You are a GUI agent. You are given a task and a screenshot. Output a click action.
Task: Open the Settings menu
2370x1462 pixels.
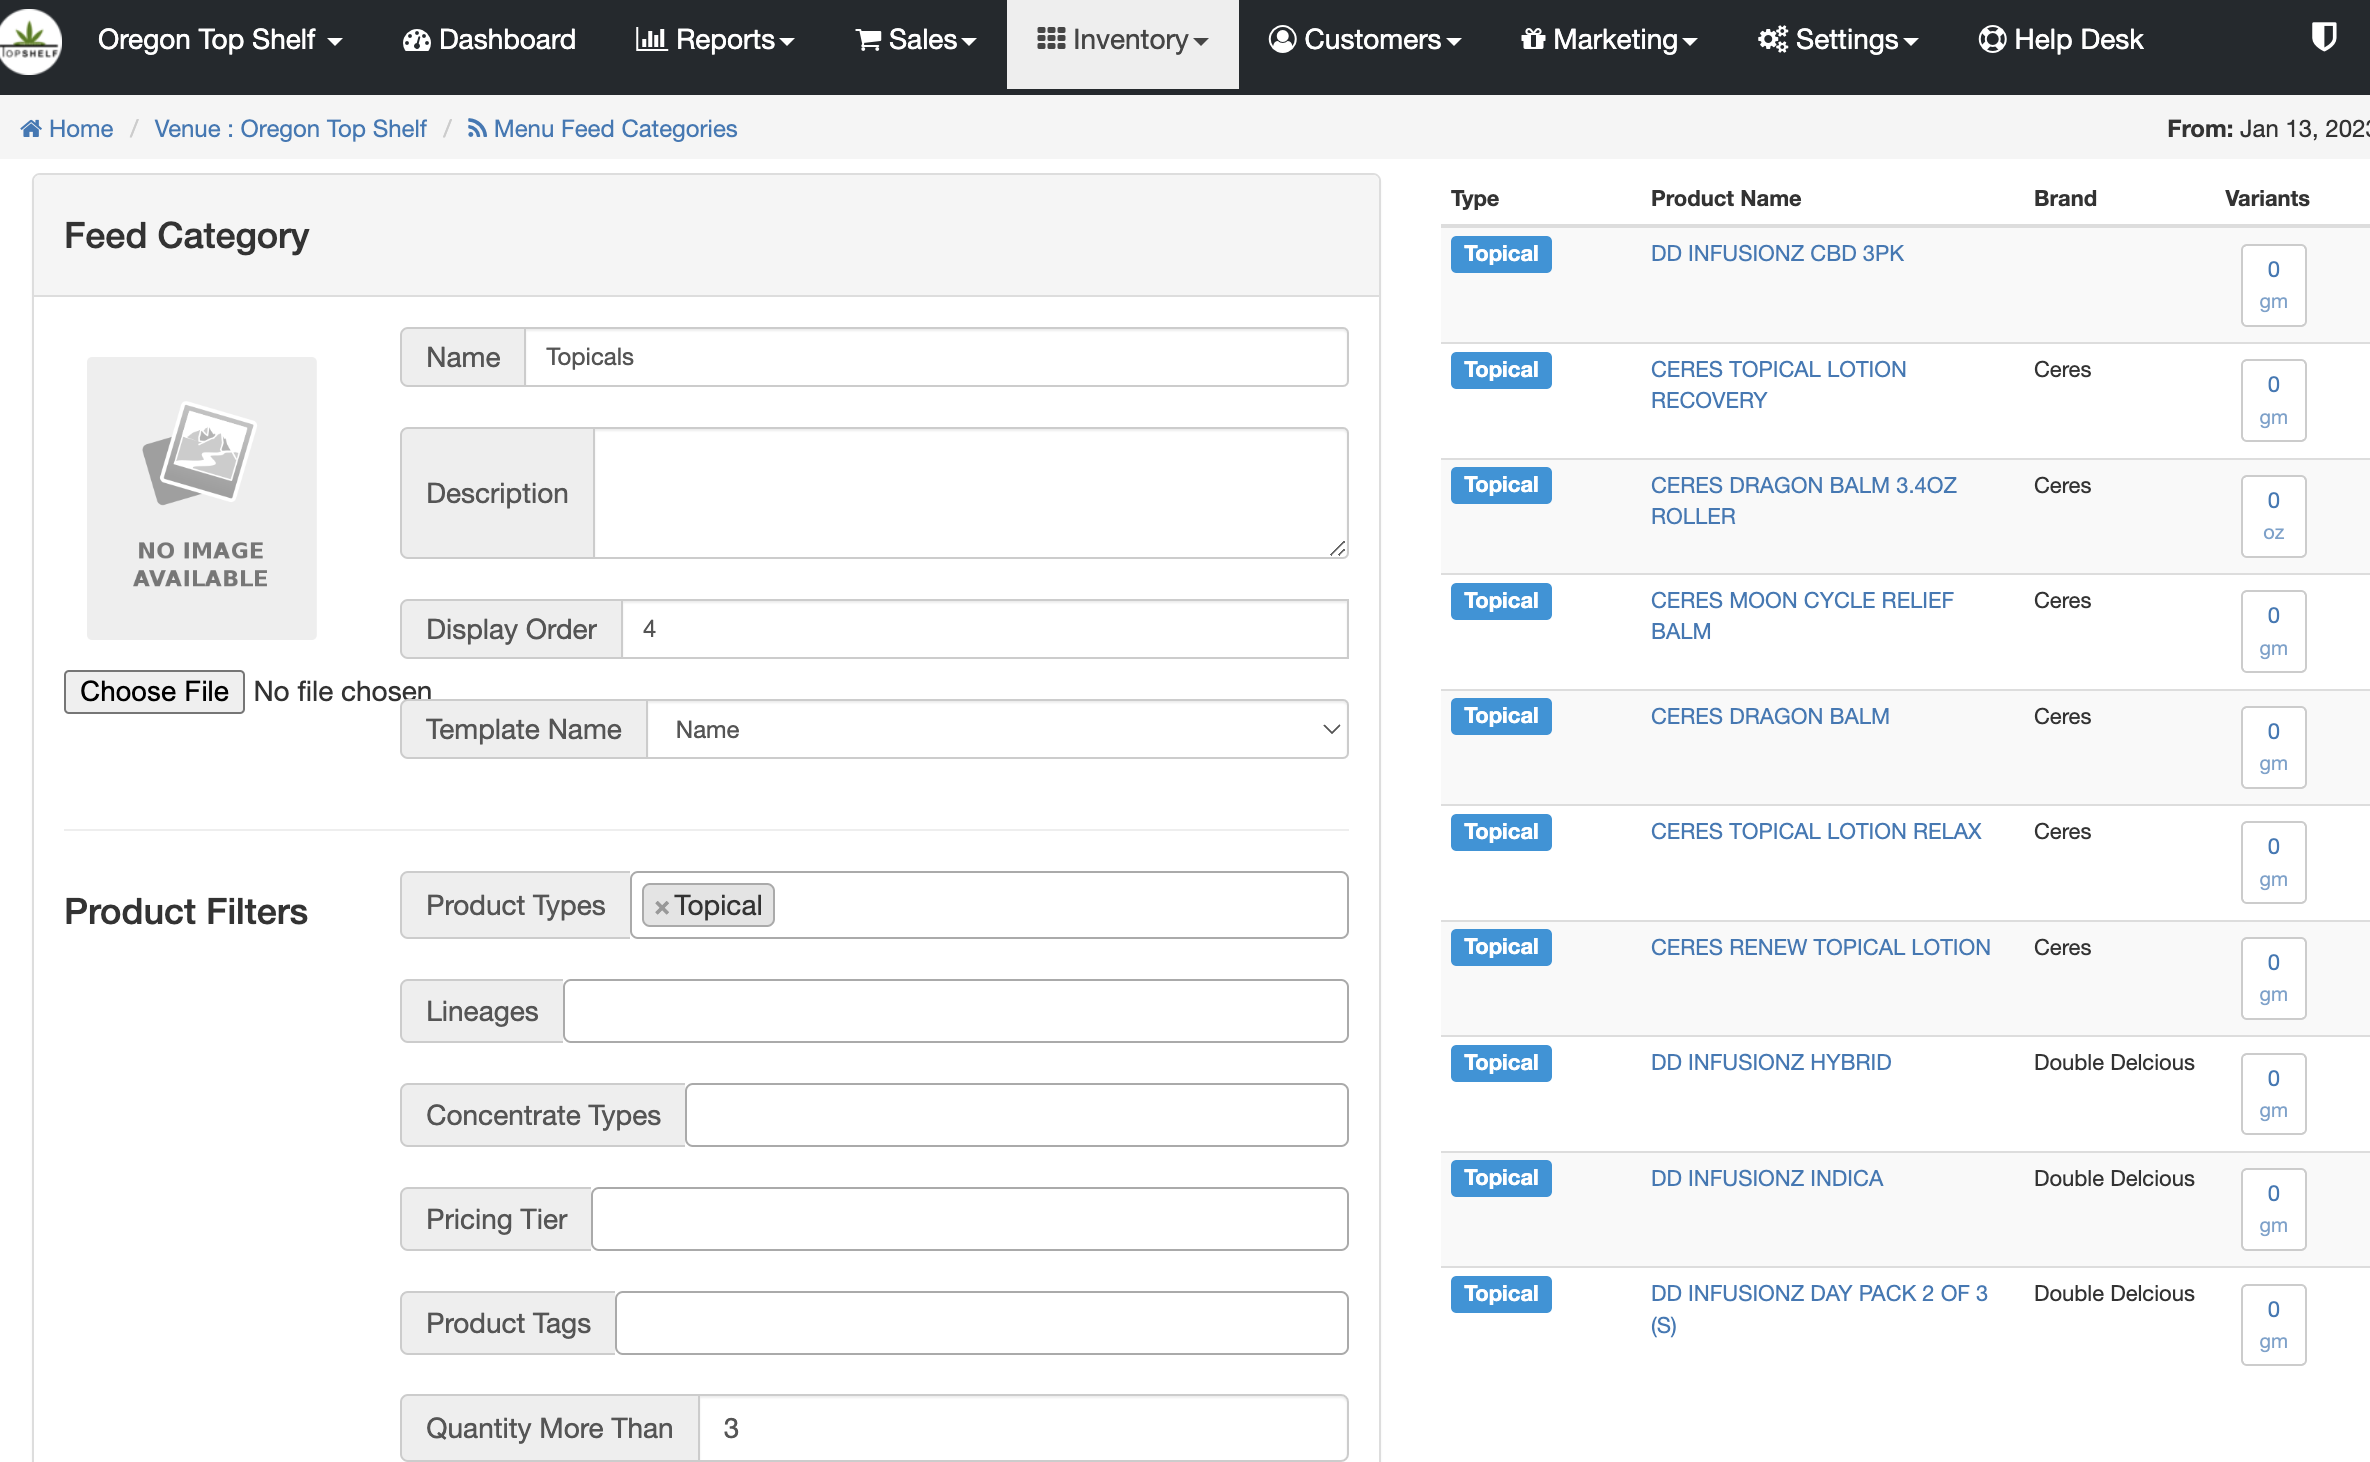(1837, 40)
